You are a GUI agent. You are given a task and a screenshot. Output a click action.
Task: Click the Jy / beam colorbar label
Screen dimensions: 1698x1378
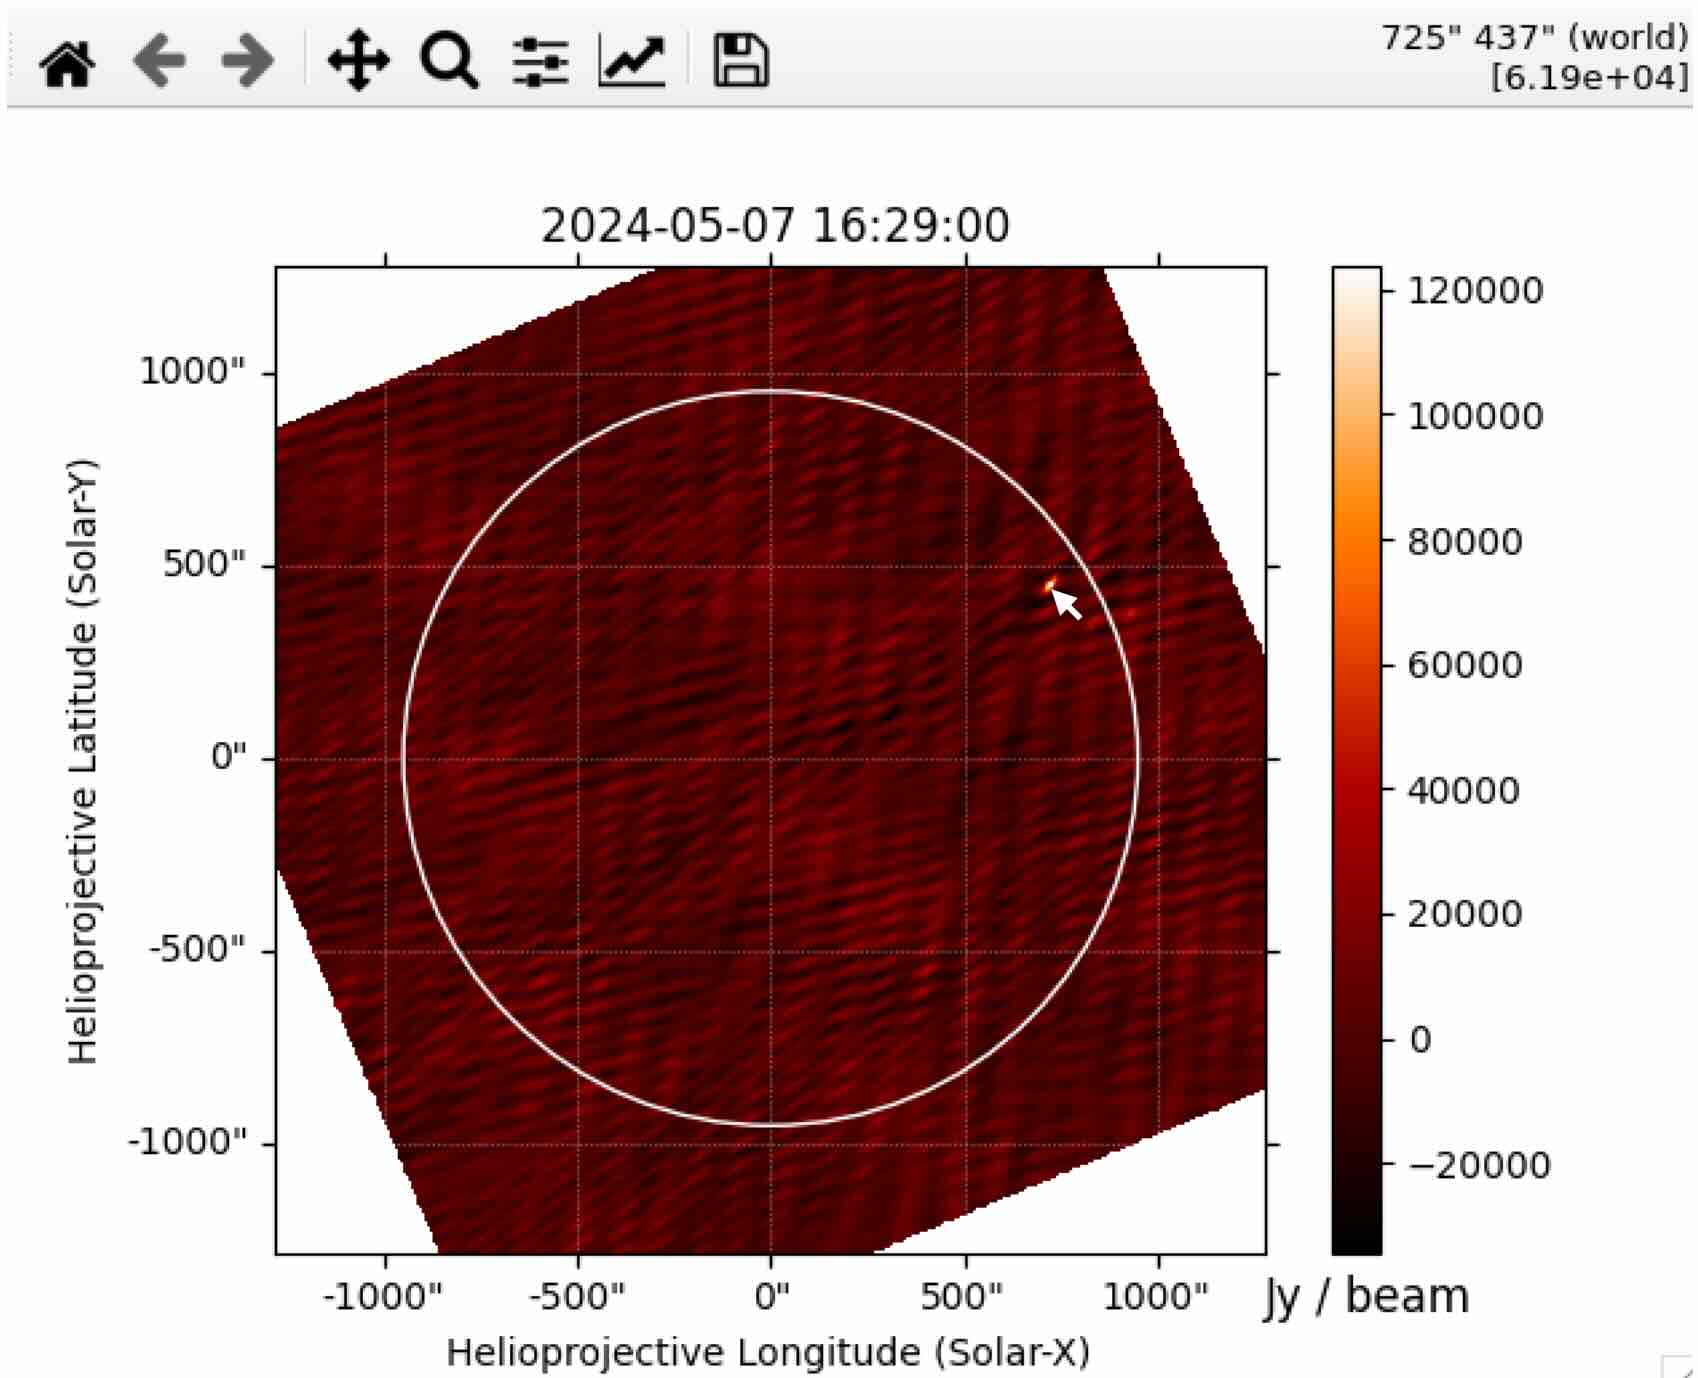click(x=1366, y=1296)
